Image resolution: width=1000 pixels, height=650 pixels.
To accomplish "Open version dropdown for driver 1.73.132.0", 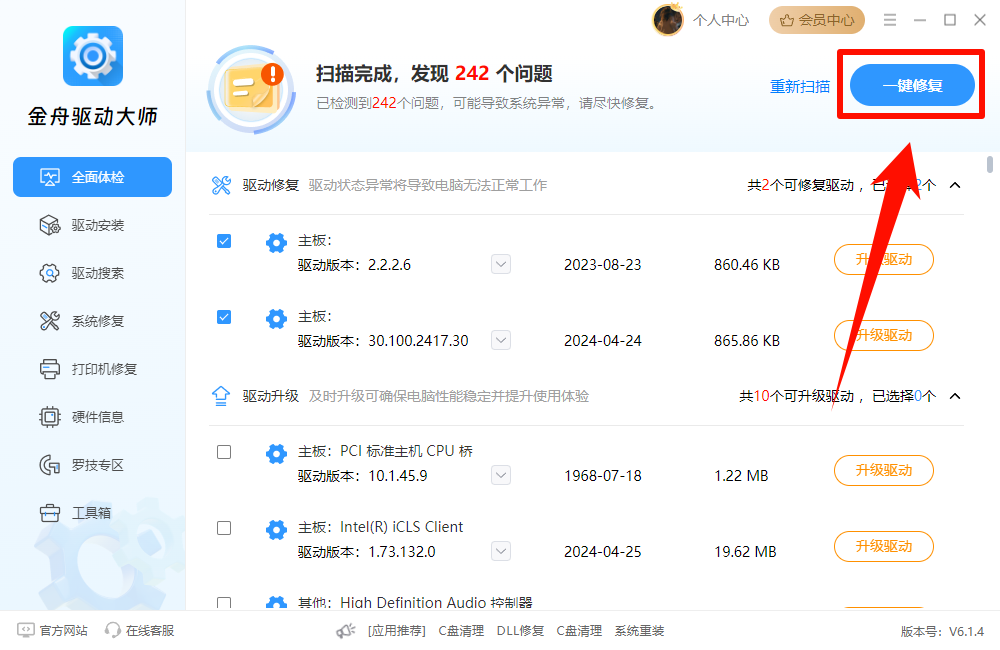I will click(501, 551).
